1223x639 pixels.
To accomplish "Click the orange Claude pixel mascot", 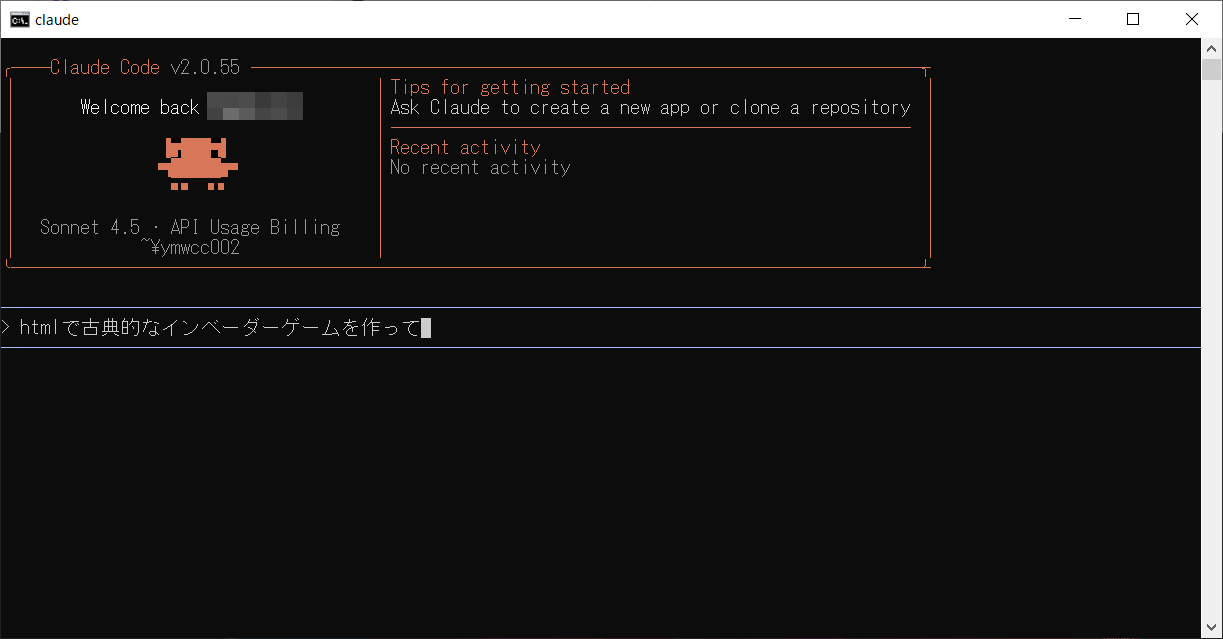I will pos(197,164).
